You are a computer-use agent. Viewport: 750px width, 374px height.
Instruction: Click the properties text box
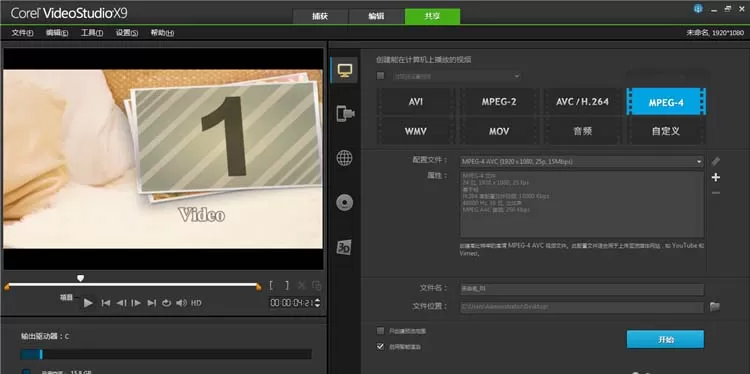(x=582, y=204)
